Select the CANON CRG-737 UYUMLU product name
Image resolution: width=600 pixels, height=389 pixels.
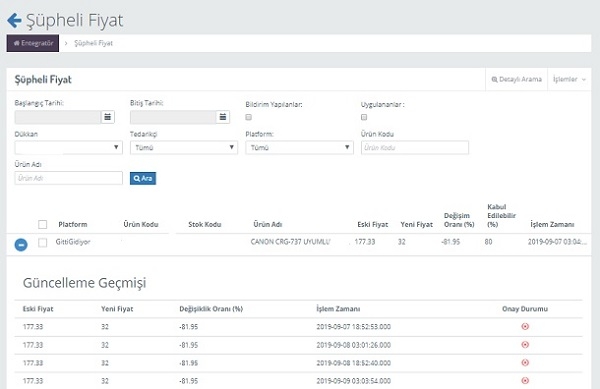pos(290,242)
